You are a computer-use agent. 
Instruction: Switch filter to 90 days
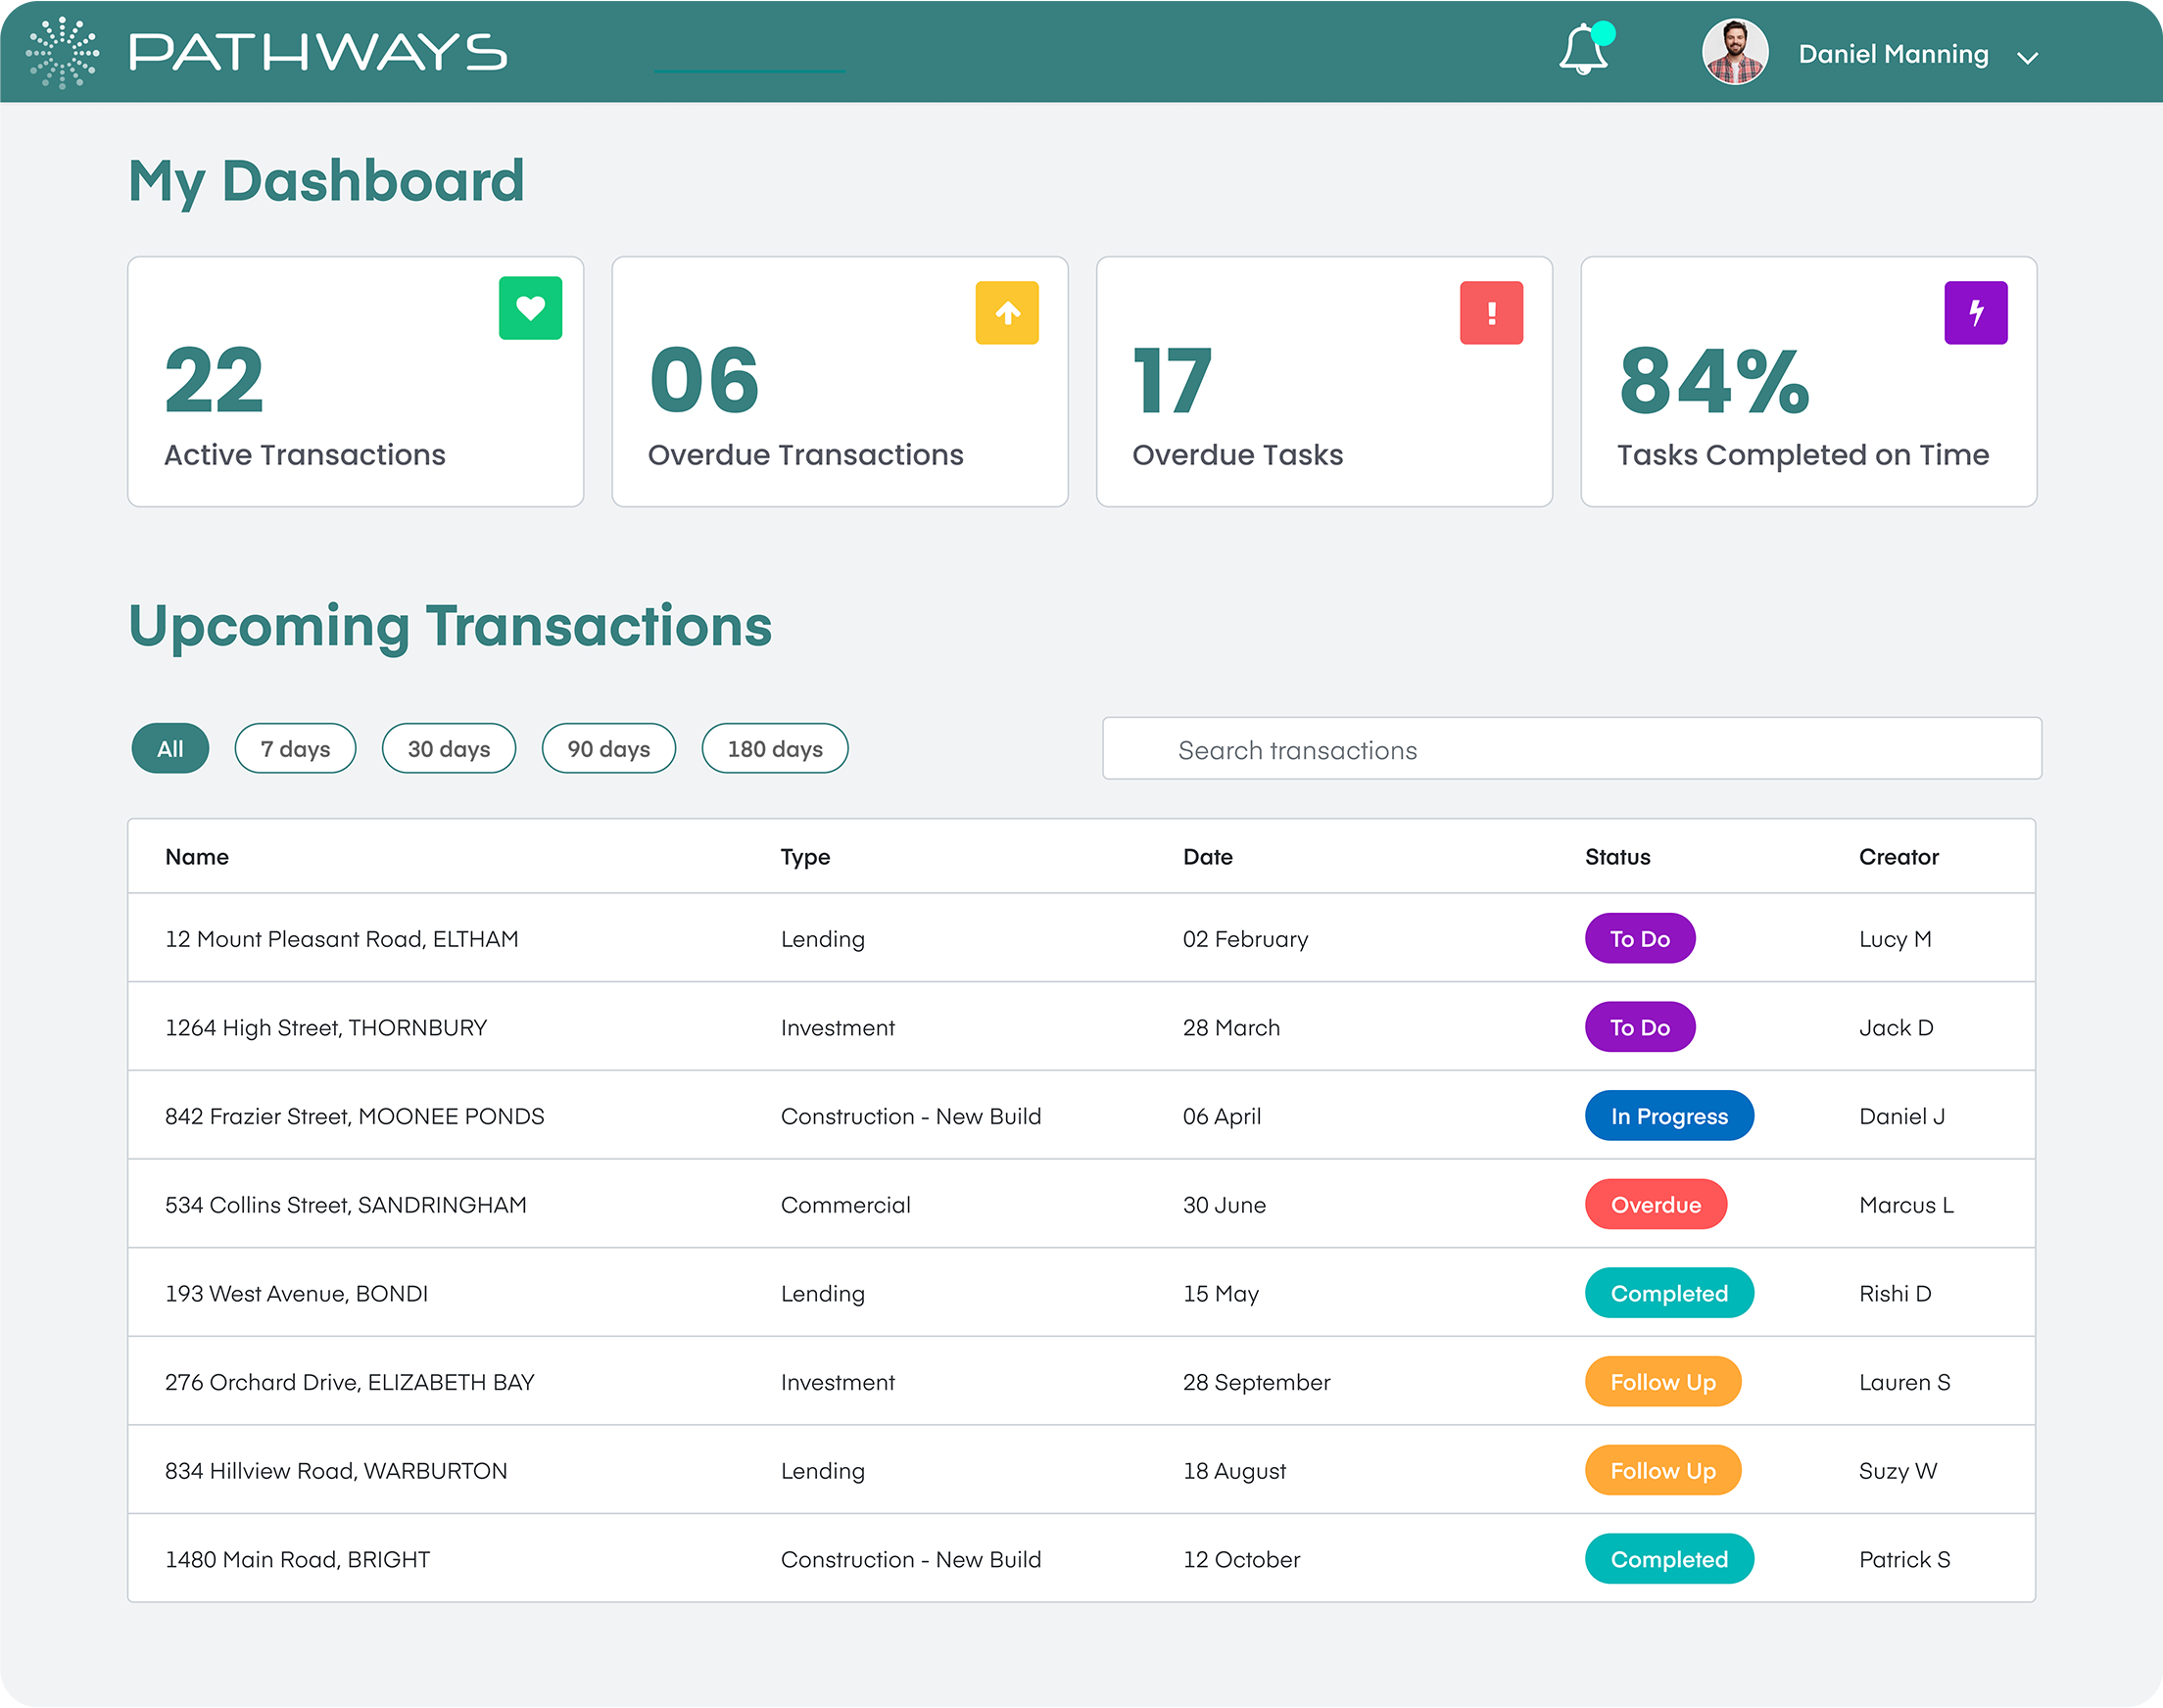pos(608,749)
